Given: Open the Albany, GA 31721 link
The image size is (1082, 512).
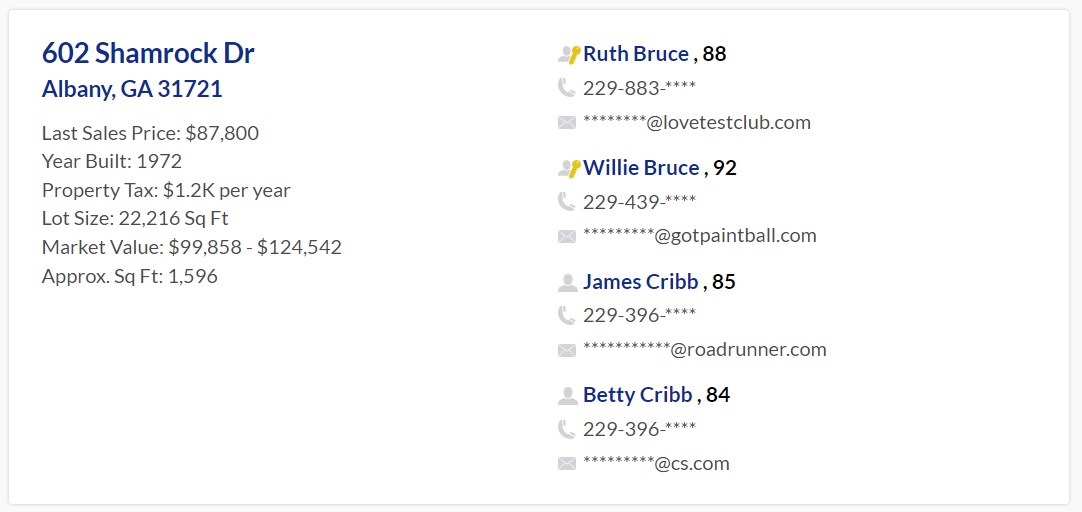Looking at the screenshot, I should point(132,89).
